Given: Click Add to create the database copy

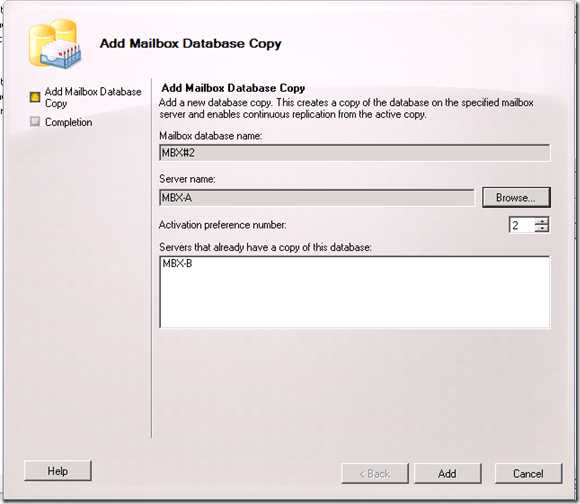Looking at the screenshot, I should [448, 473].
